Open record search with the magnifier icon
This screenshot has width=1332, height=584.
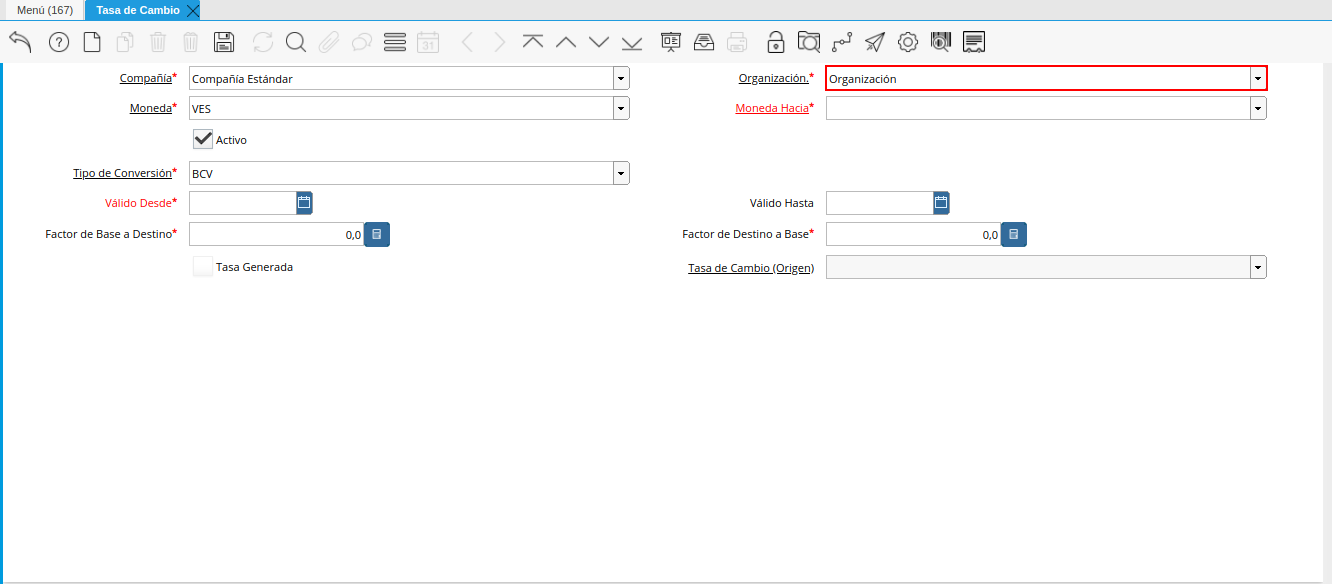(x=296, y=42)
